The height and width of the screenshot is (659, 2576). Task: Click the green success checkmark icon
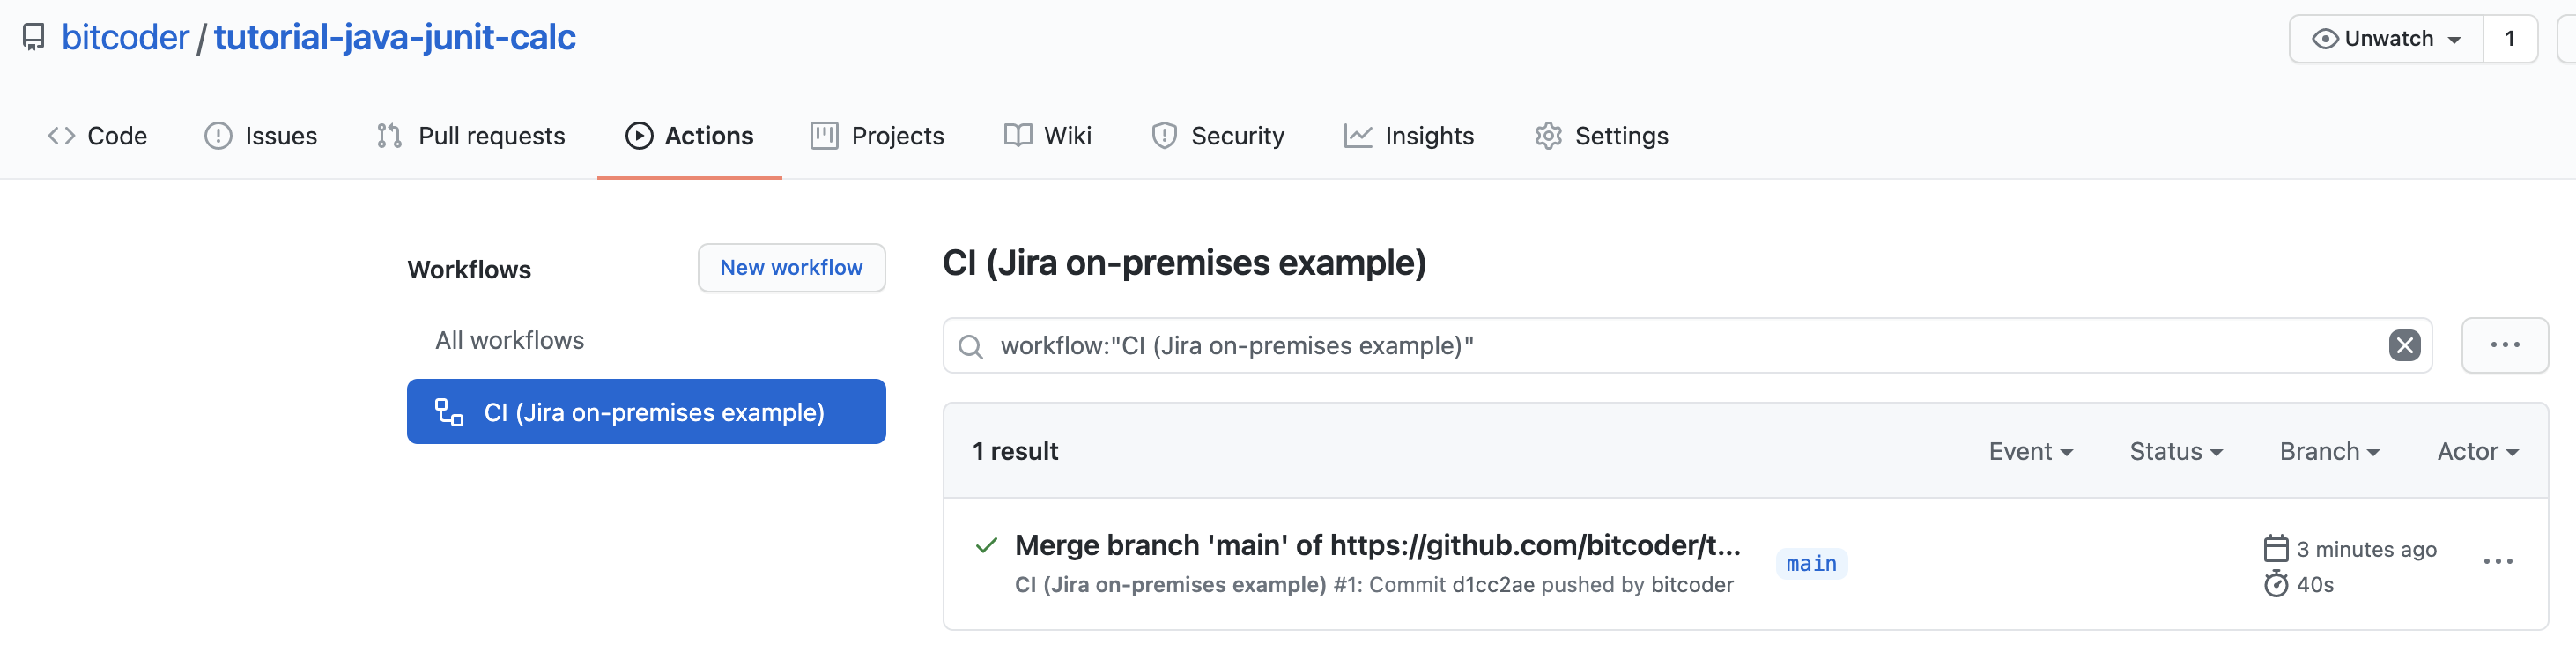point(986,545)
